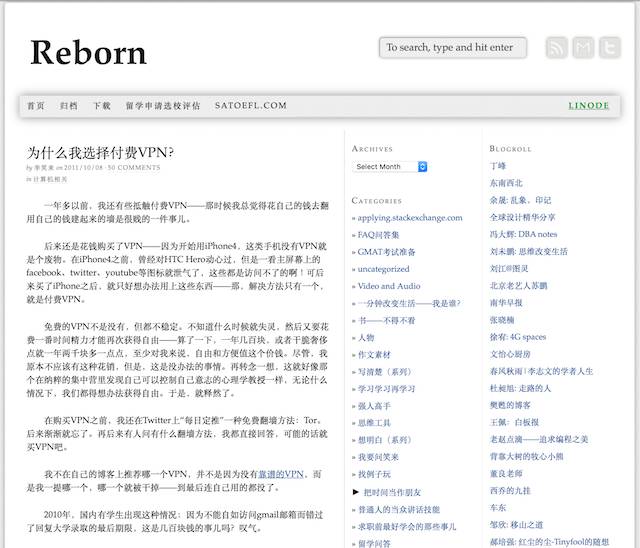The image size is (640, 548).
Task: Click the search input field
Action: click(452, 47)
